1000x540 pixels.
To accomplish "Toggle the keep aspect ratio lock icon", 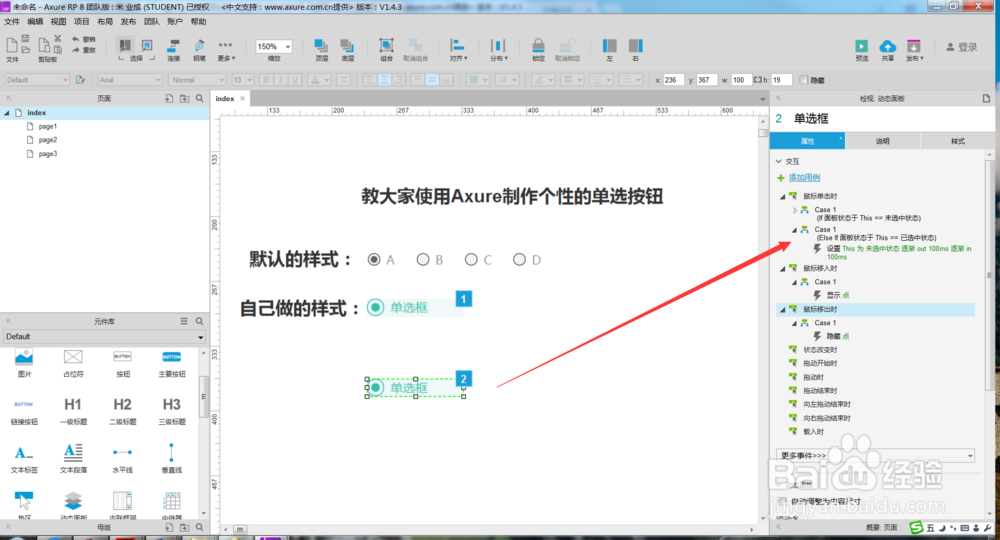I will [x=758, y=80].
